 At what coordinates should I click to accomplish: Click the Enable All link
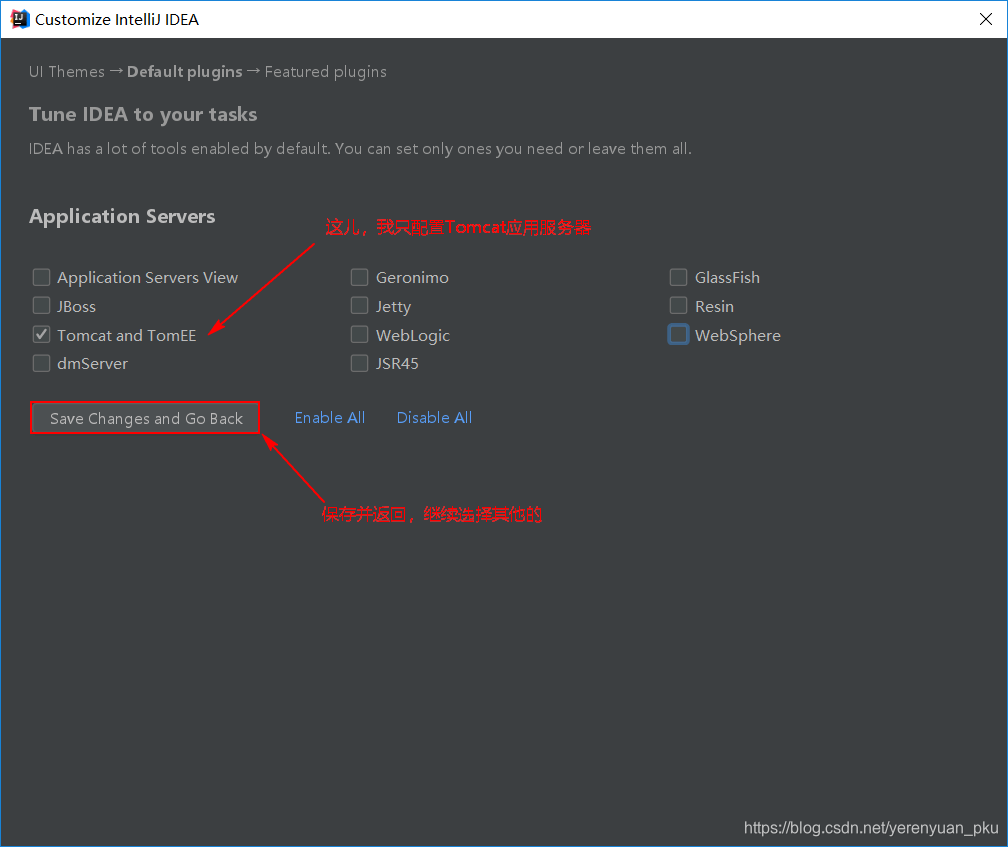tap(330, 418)
